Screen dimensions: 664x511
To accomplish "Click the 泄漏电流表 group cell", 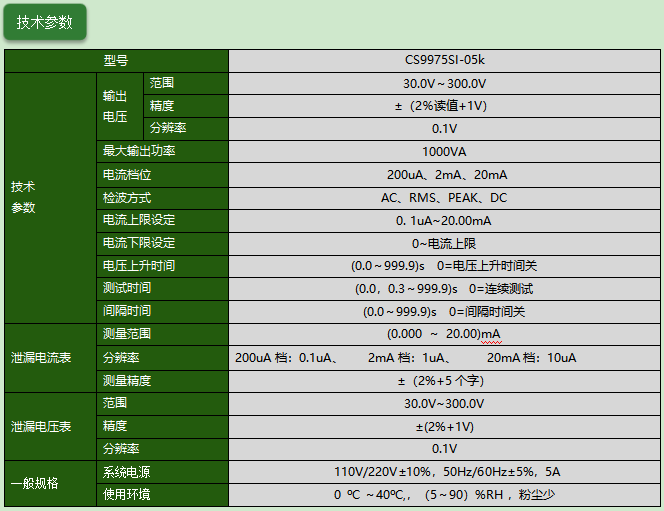I will pyautogui.click(x=50, y=358).
